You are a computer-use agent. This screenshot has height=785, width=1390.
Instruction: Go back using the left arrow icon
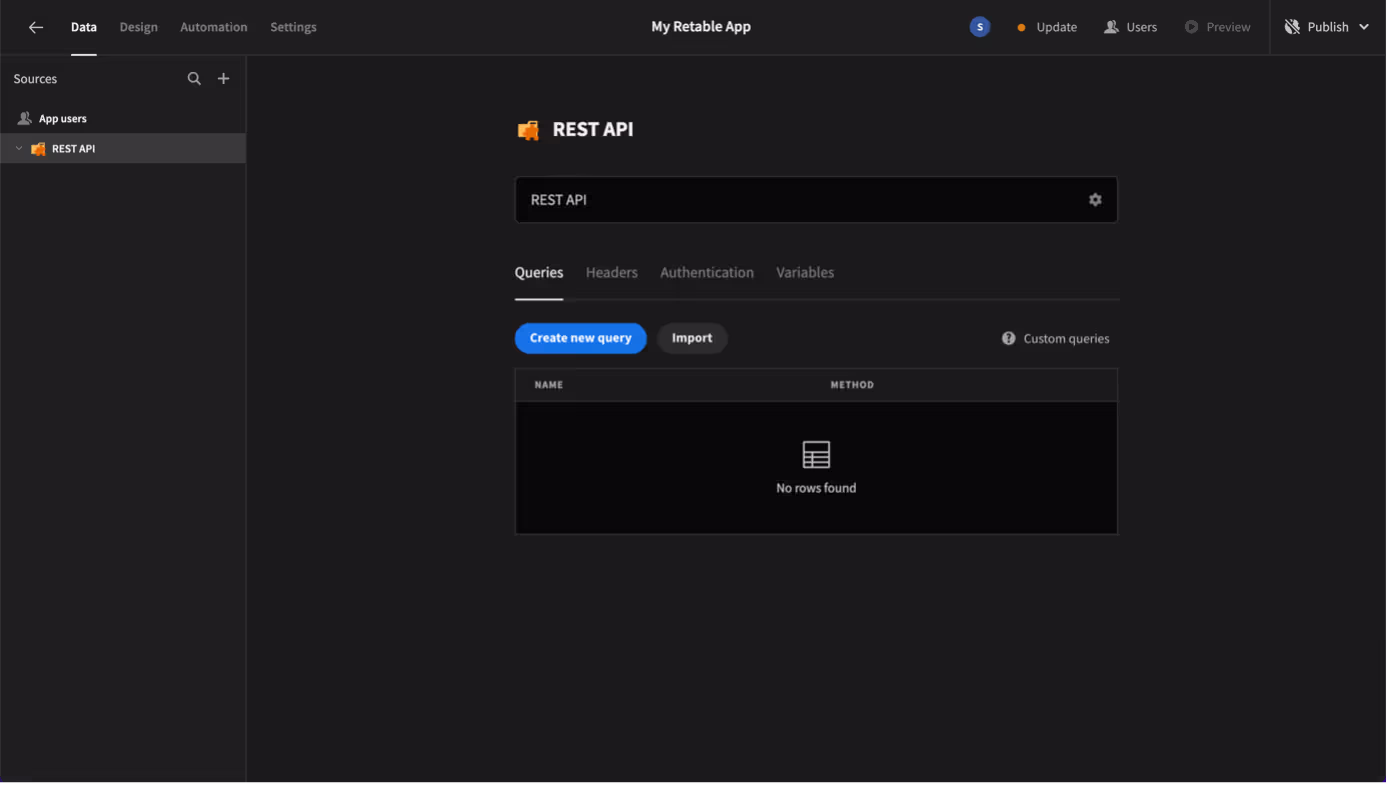click(36, 27)
